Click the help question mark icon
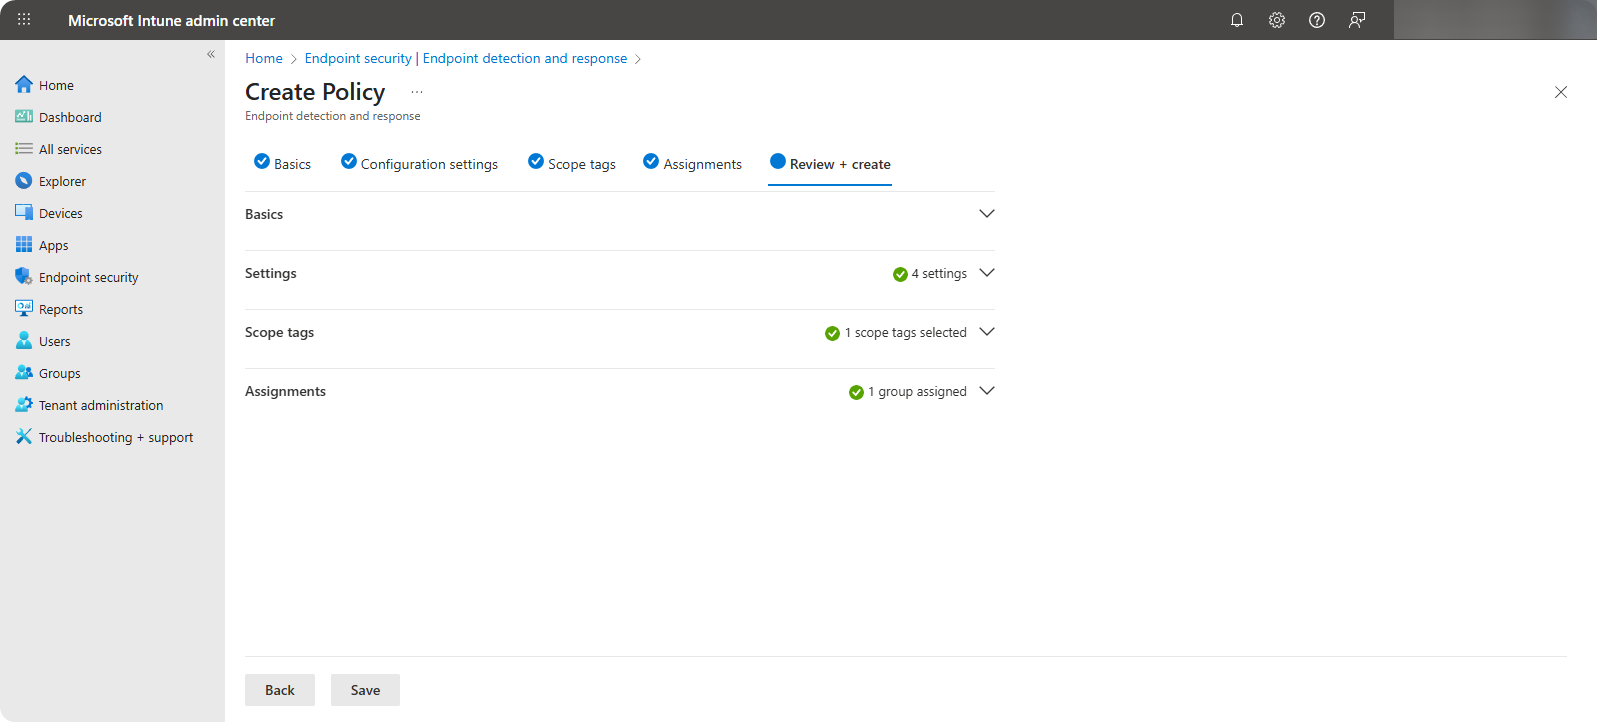The height and width of the screenshot is (722, 1597). (1317, 20)
